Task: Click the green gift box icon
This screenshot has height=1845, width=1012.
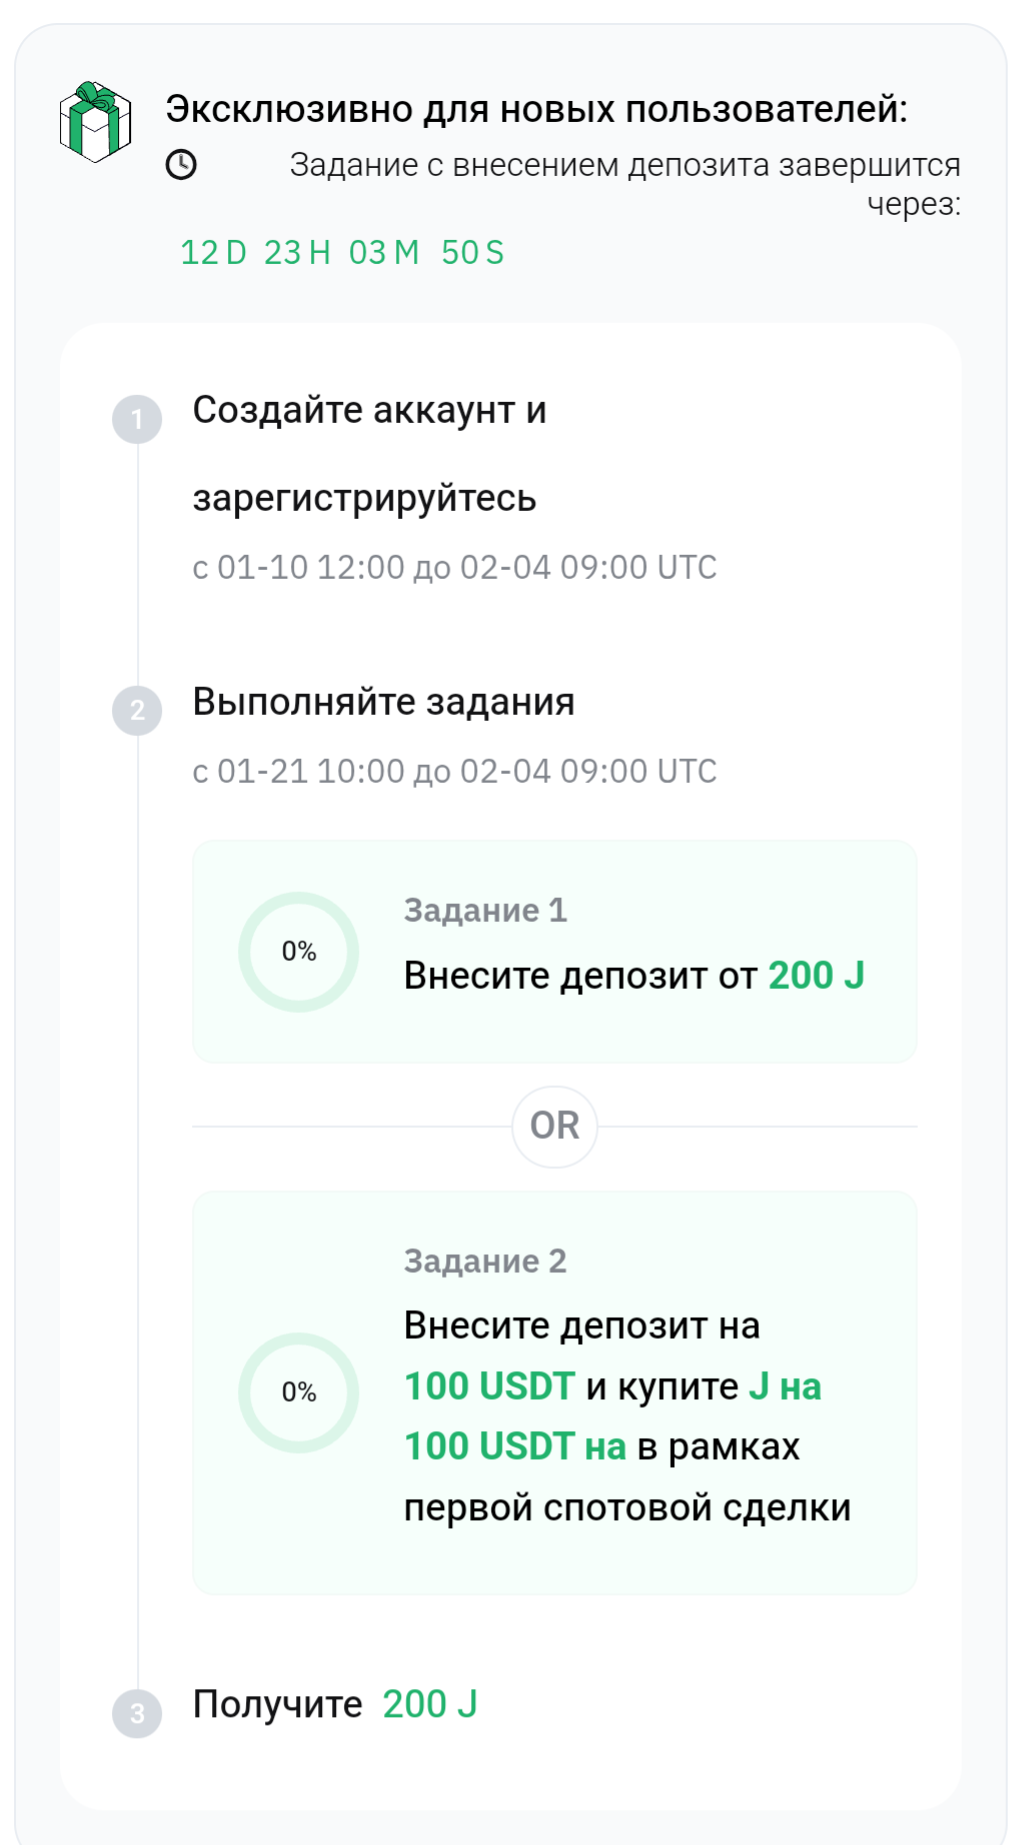Action: click(x=95, y=122)
